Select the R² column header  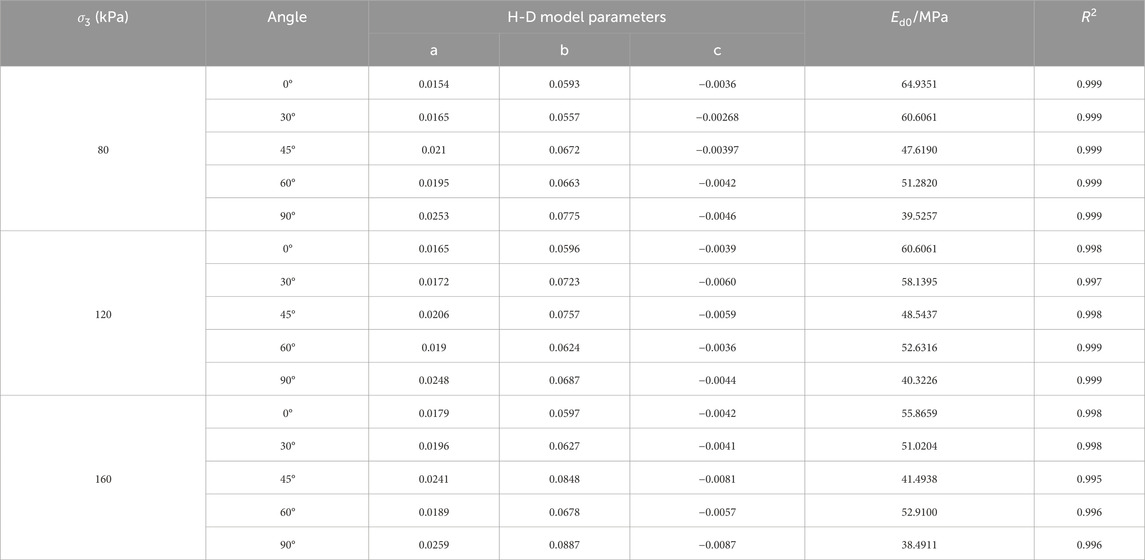(x=1089, y=17)
